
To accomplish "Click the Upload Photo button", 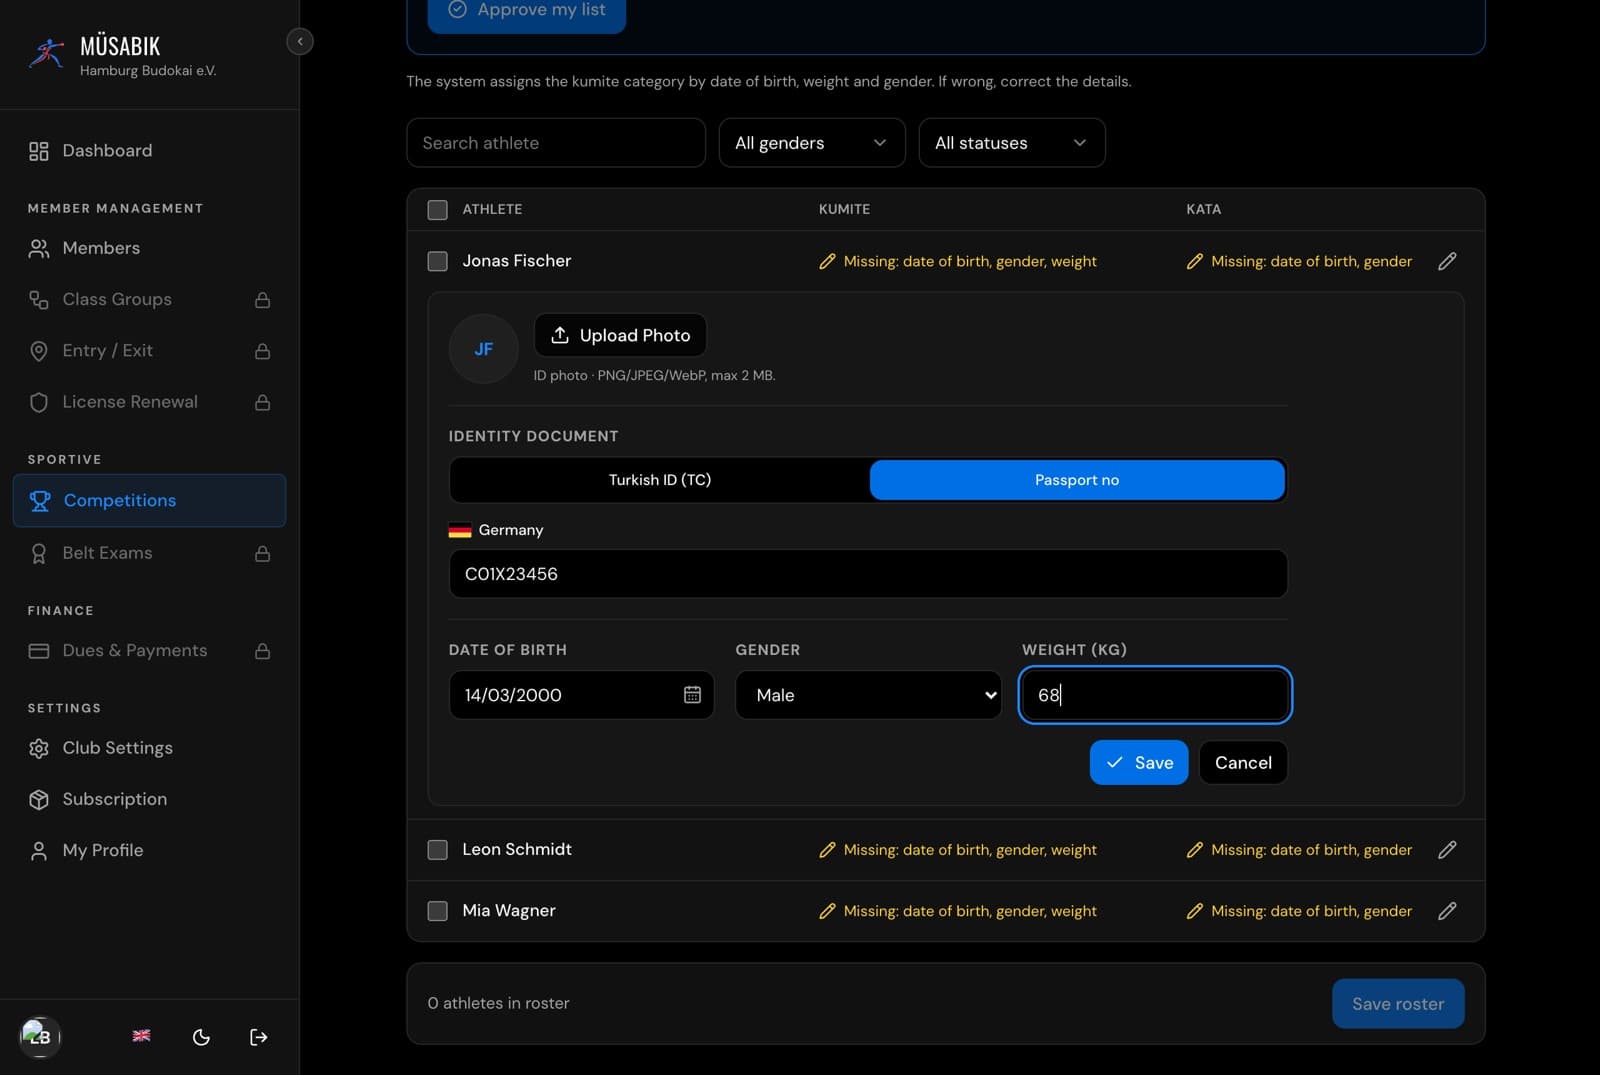I will (620, 335).
